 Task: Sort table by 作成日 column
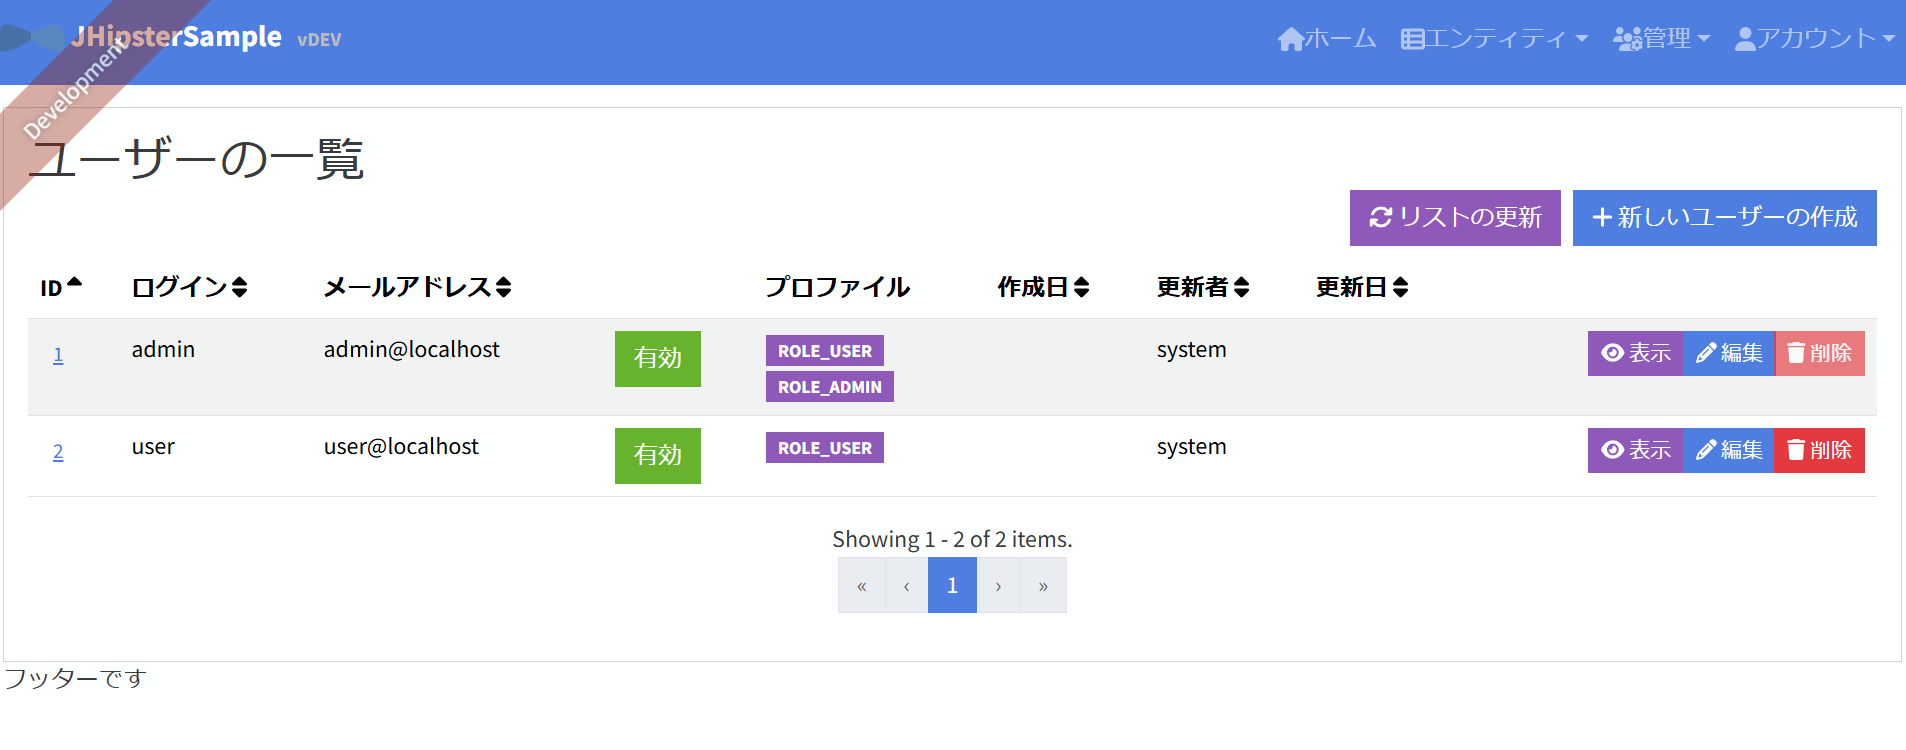[x=1043, y=287]
